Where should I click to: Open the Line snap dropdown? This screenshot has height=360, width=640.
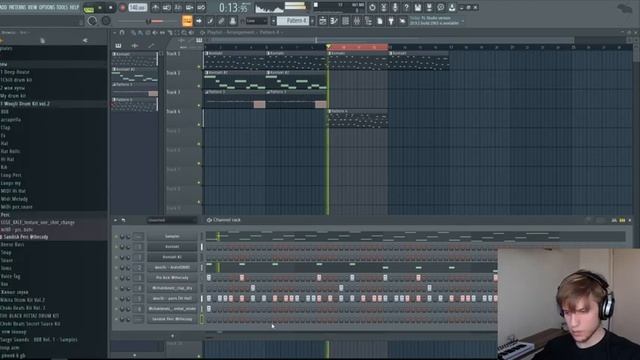[x=257, y=21]
